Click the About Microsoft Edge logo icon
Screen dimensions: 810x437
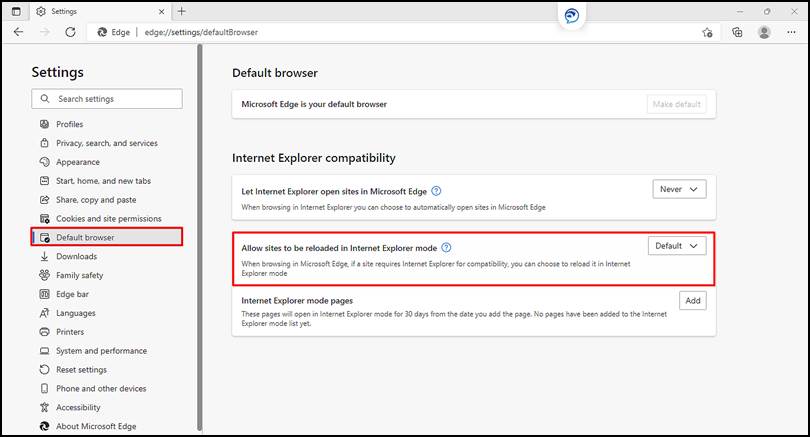[x=44, y=426]
